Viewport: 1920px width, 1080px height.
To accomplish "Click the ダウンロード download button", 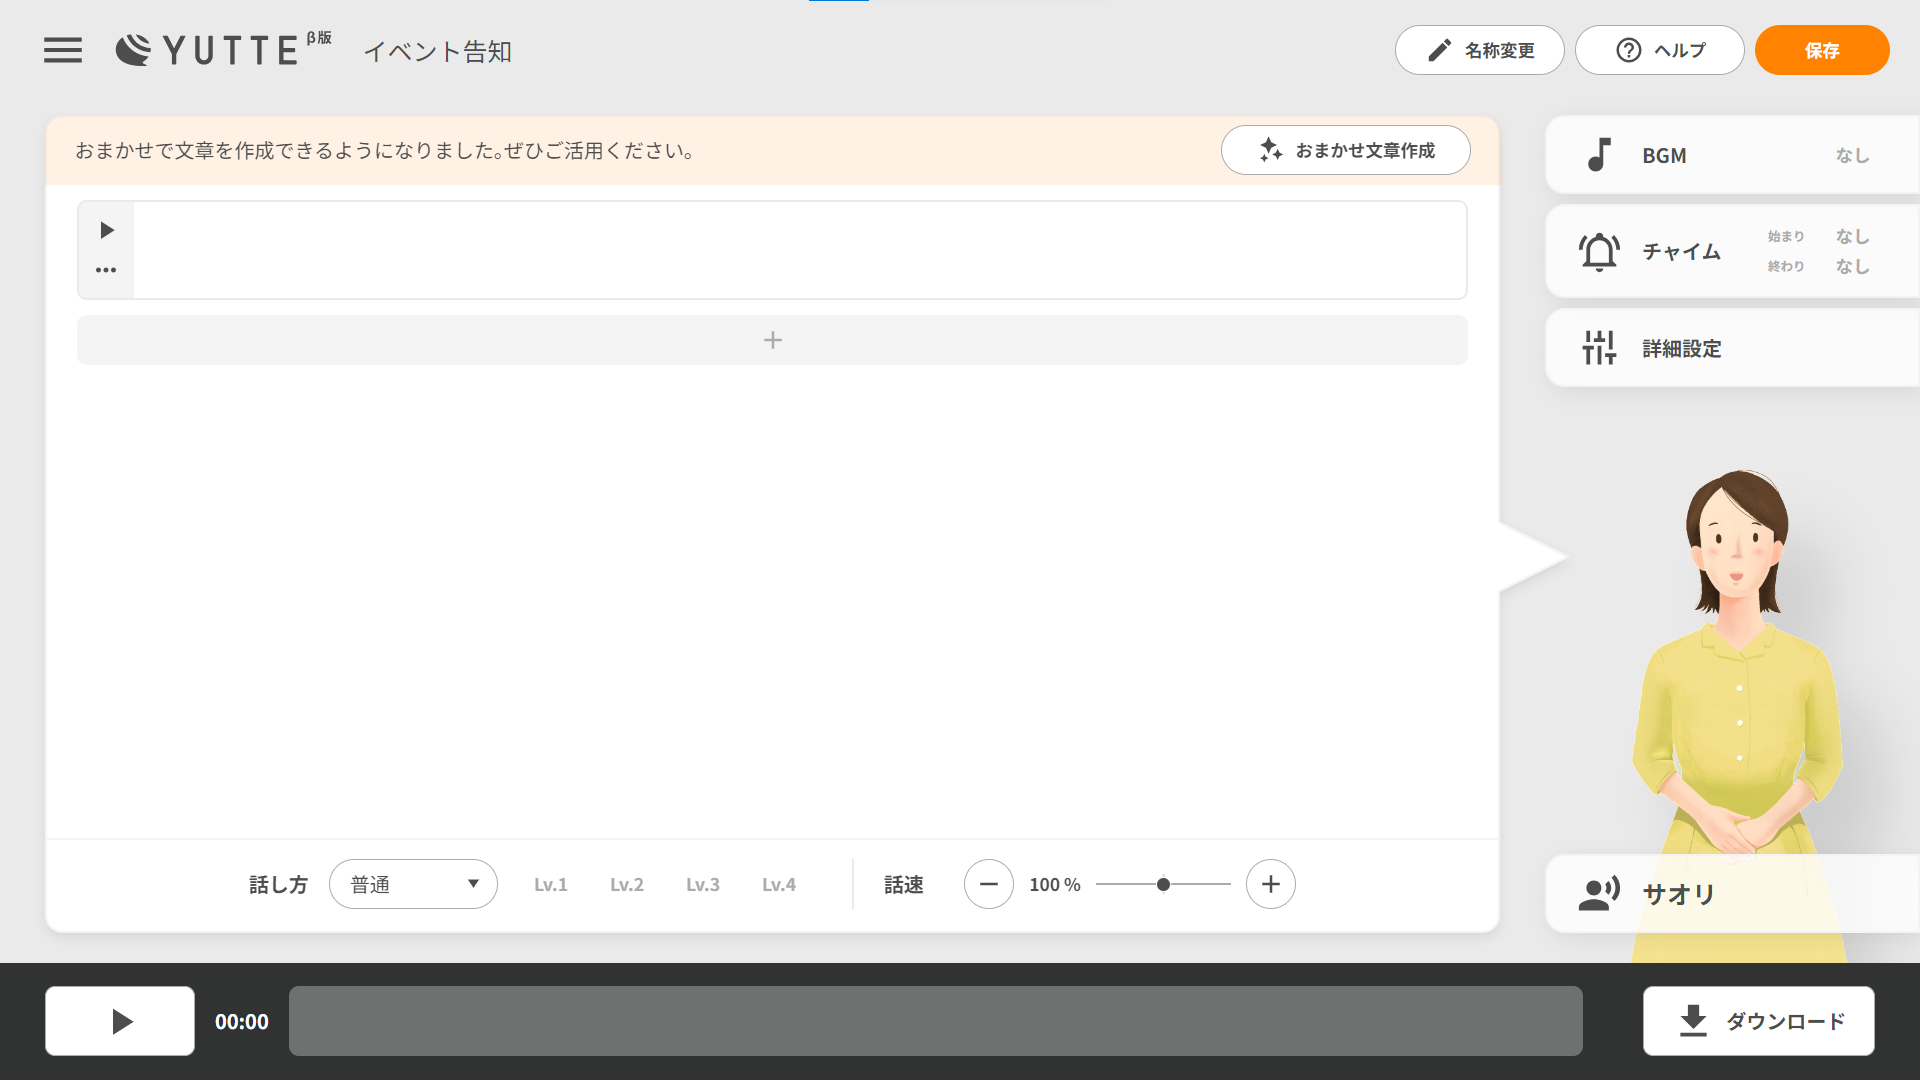I will [1758, 1021].
